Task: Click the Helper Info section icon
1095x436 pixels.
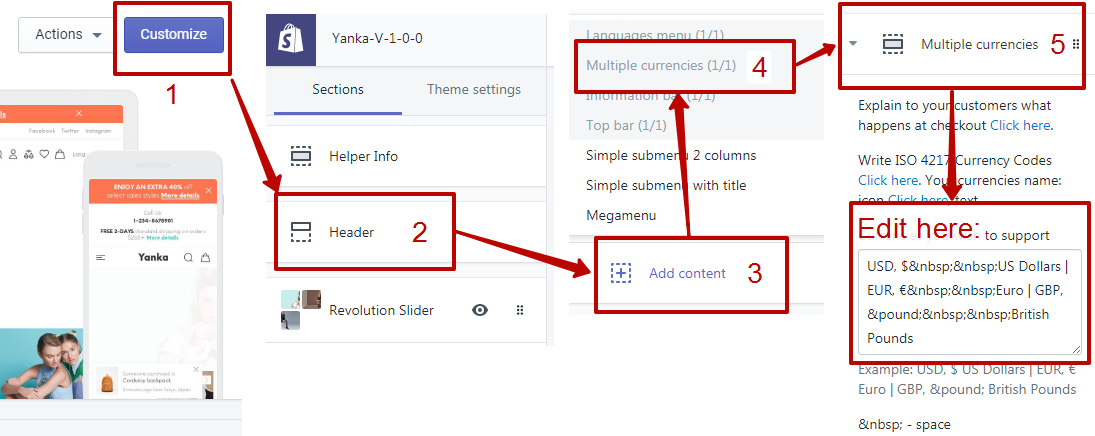Action: click(301, 156)
